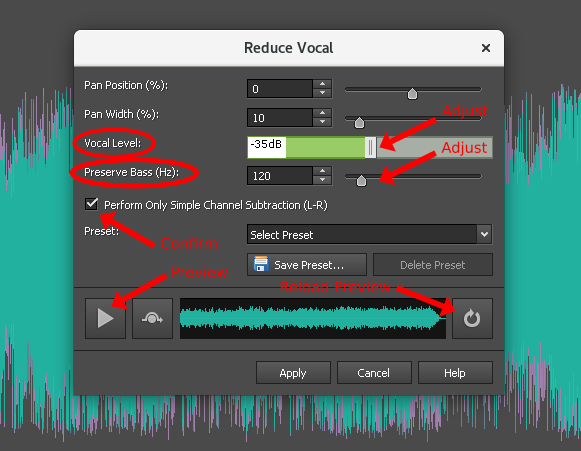Screen dimensions: 581x451
Task: Cancel the Reduce Vocal dialog
Action: tap(374, 373)
